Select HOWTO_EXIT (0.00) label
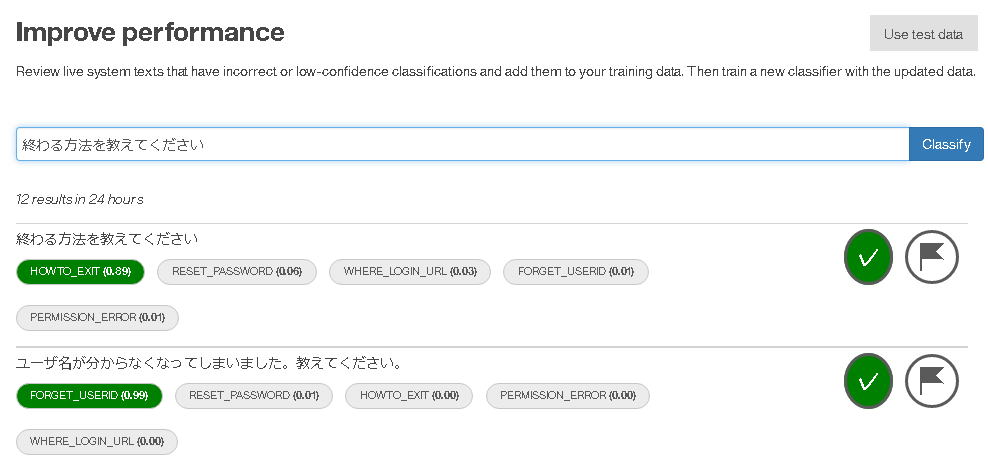Image resolution: width=988 pixels, height=460 pixels. [x=409, y=396]
